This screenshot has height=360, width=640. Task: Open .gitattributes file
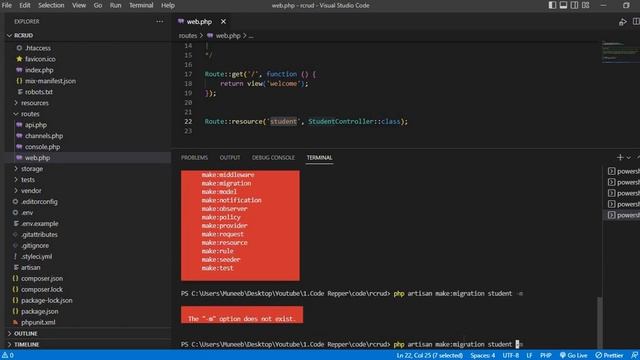click(x=39, y=235)
